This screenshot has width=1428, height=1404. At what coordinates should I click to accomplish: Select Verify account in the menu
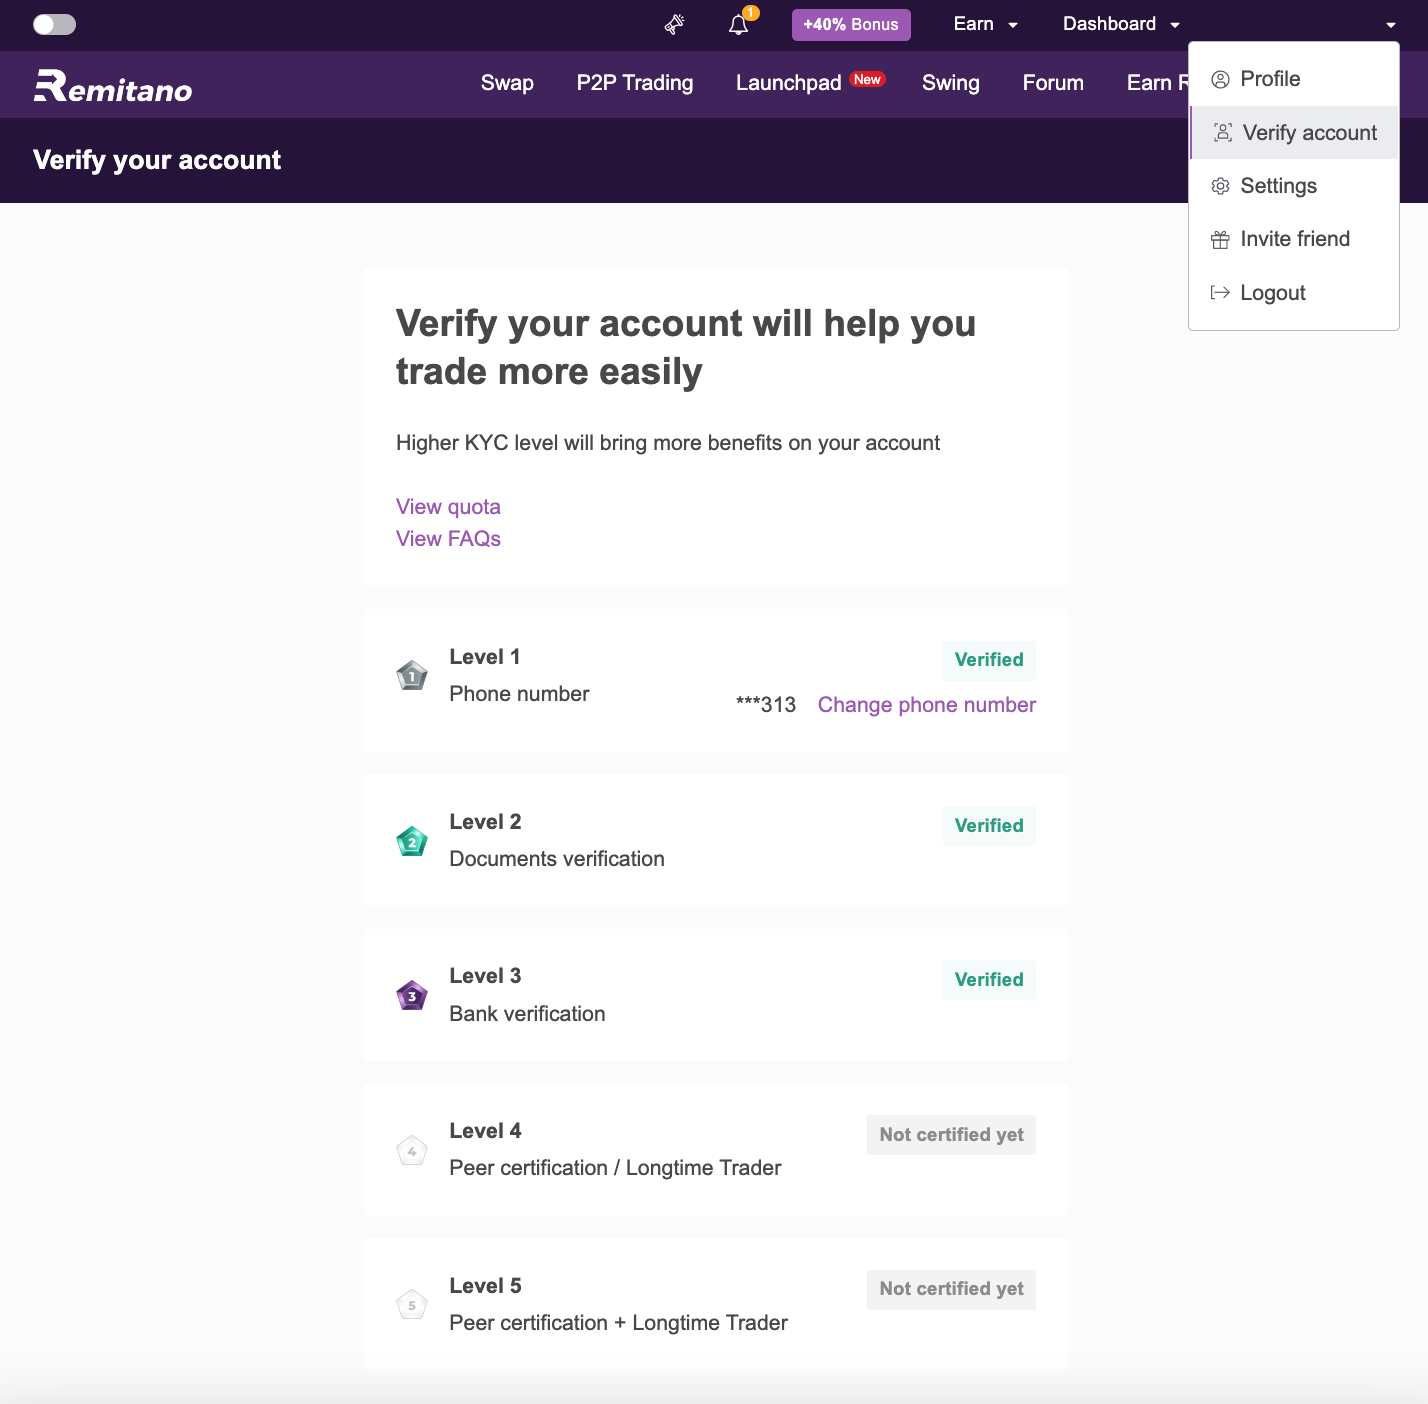(1294, 133)
